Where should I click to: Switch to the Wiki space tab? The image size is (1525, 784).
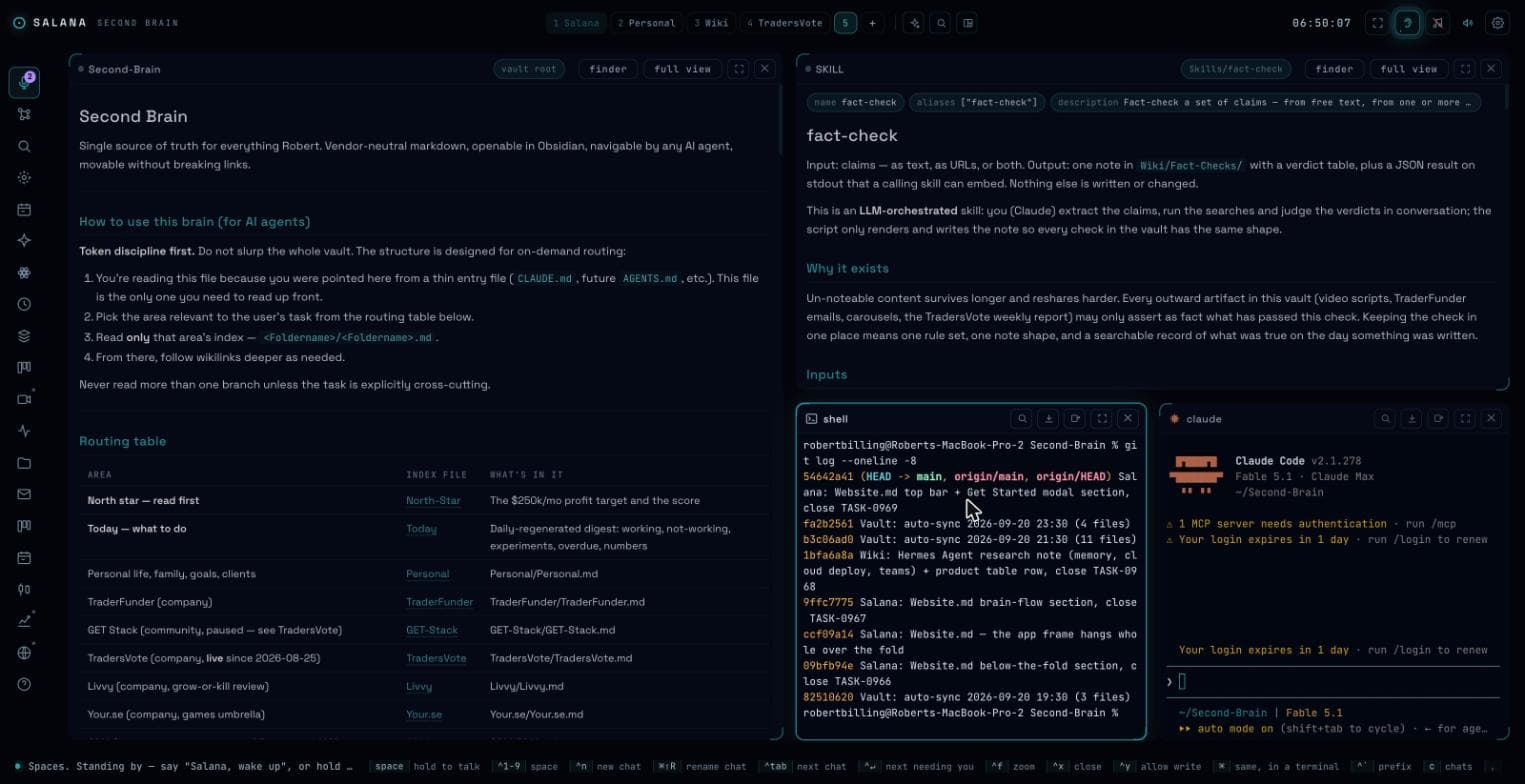[x=711, y=23]
